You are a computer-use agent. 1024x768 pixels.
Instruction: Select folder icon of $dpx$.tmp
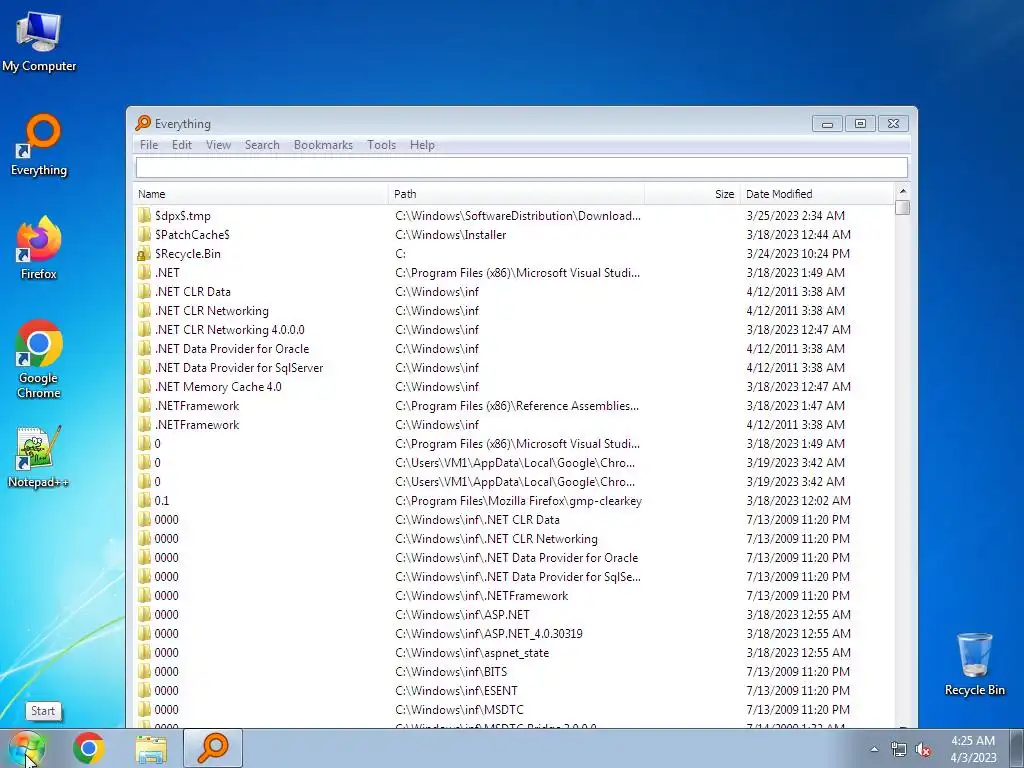click(x=144, y=216)
